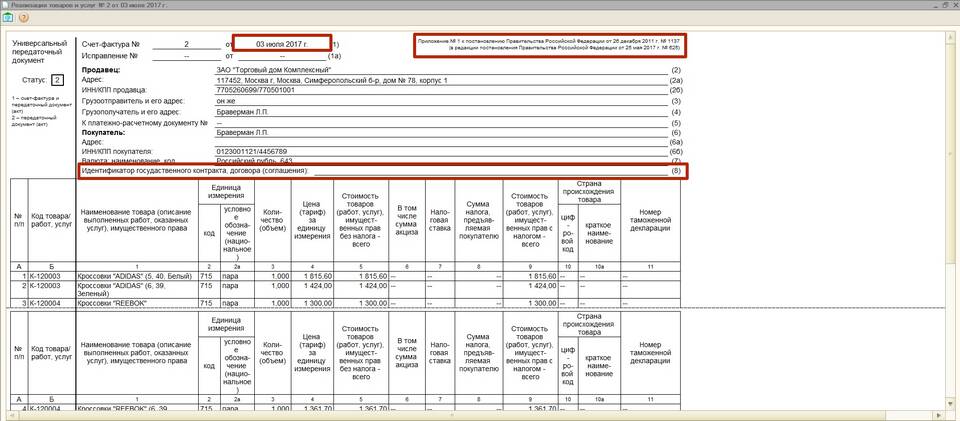Select first row Кроссовки "ADIDAS" (5, 40, Белый)
The width and height of the screenshot is (960, 421).
point(135,275)
